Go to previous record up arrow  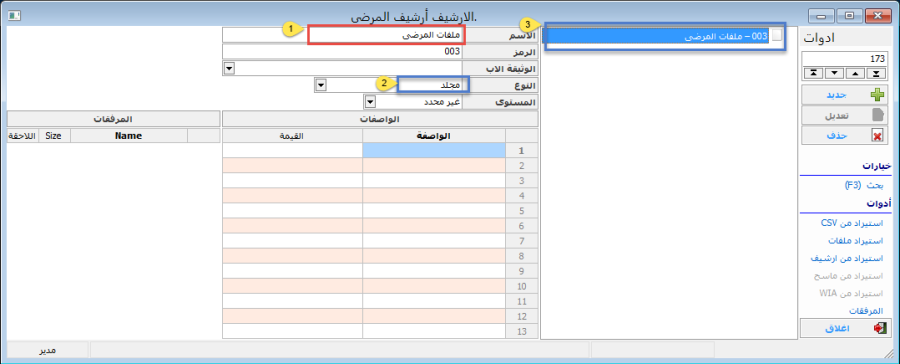coord(855,73)
